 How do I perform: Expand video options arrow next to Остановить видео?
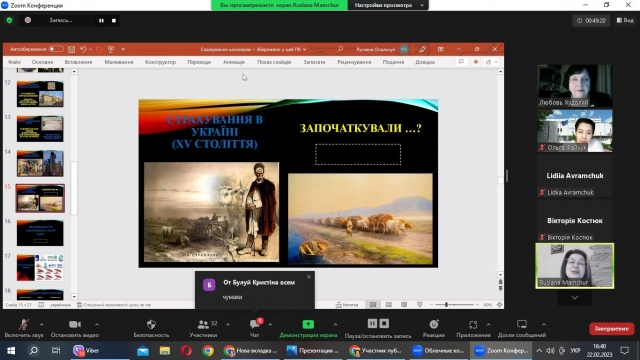pos(97,324)
